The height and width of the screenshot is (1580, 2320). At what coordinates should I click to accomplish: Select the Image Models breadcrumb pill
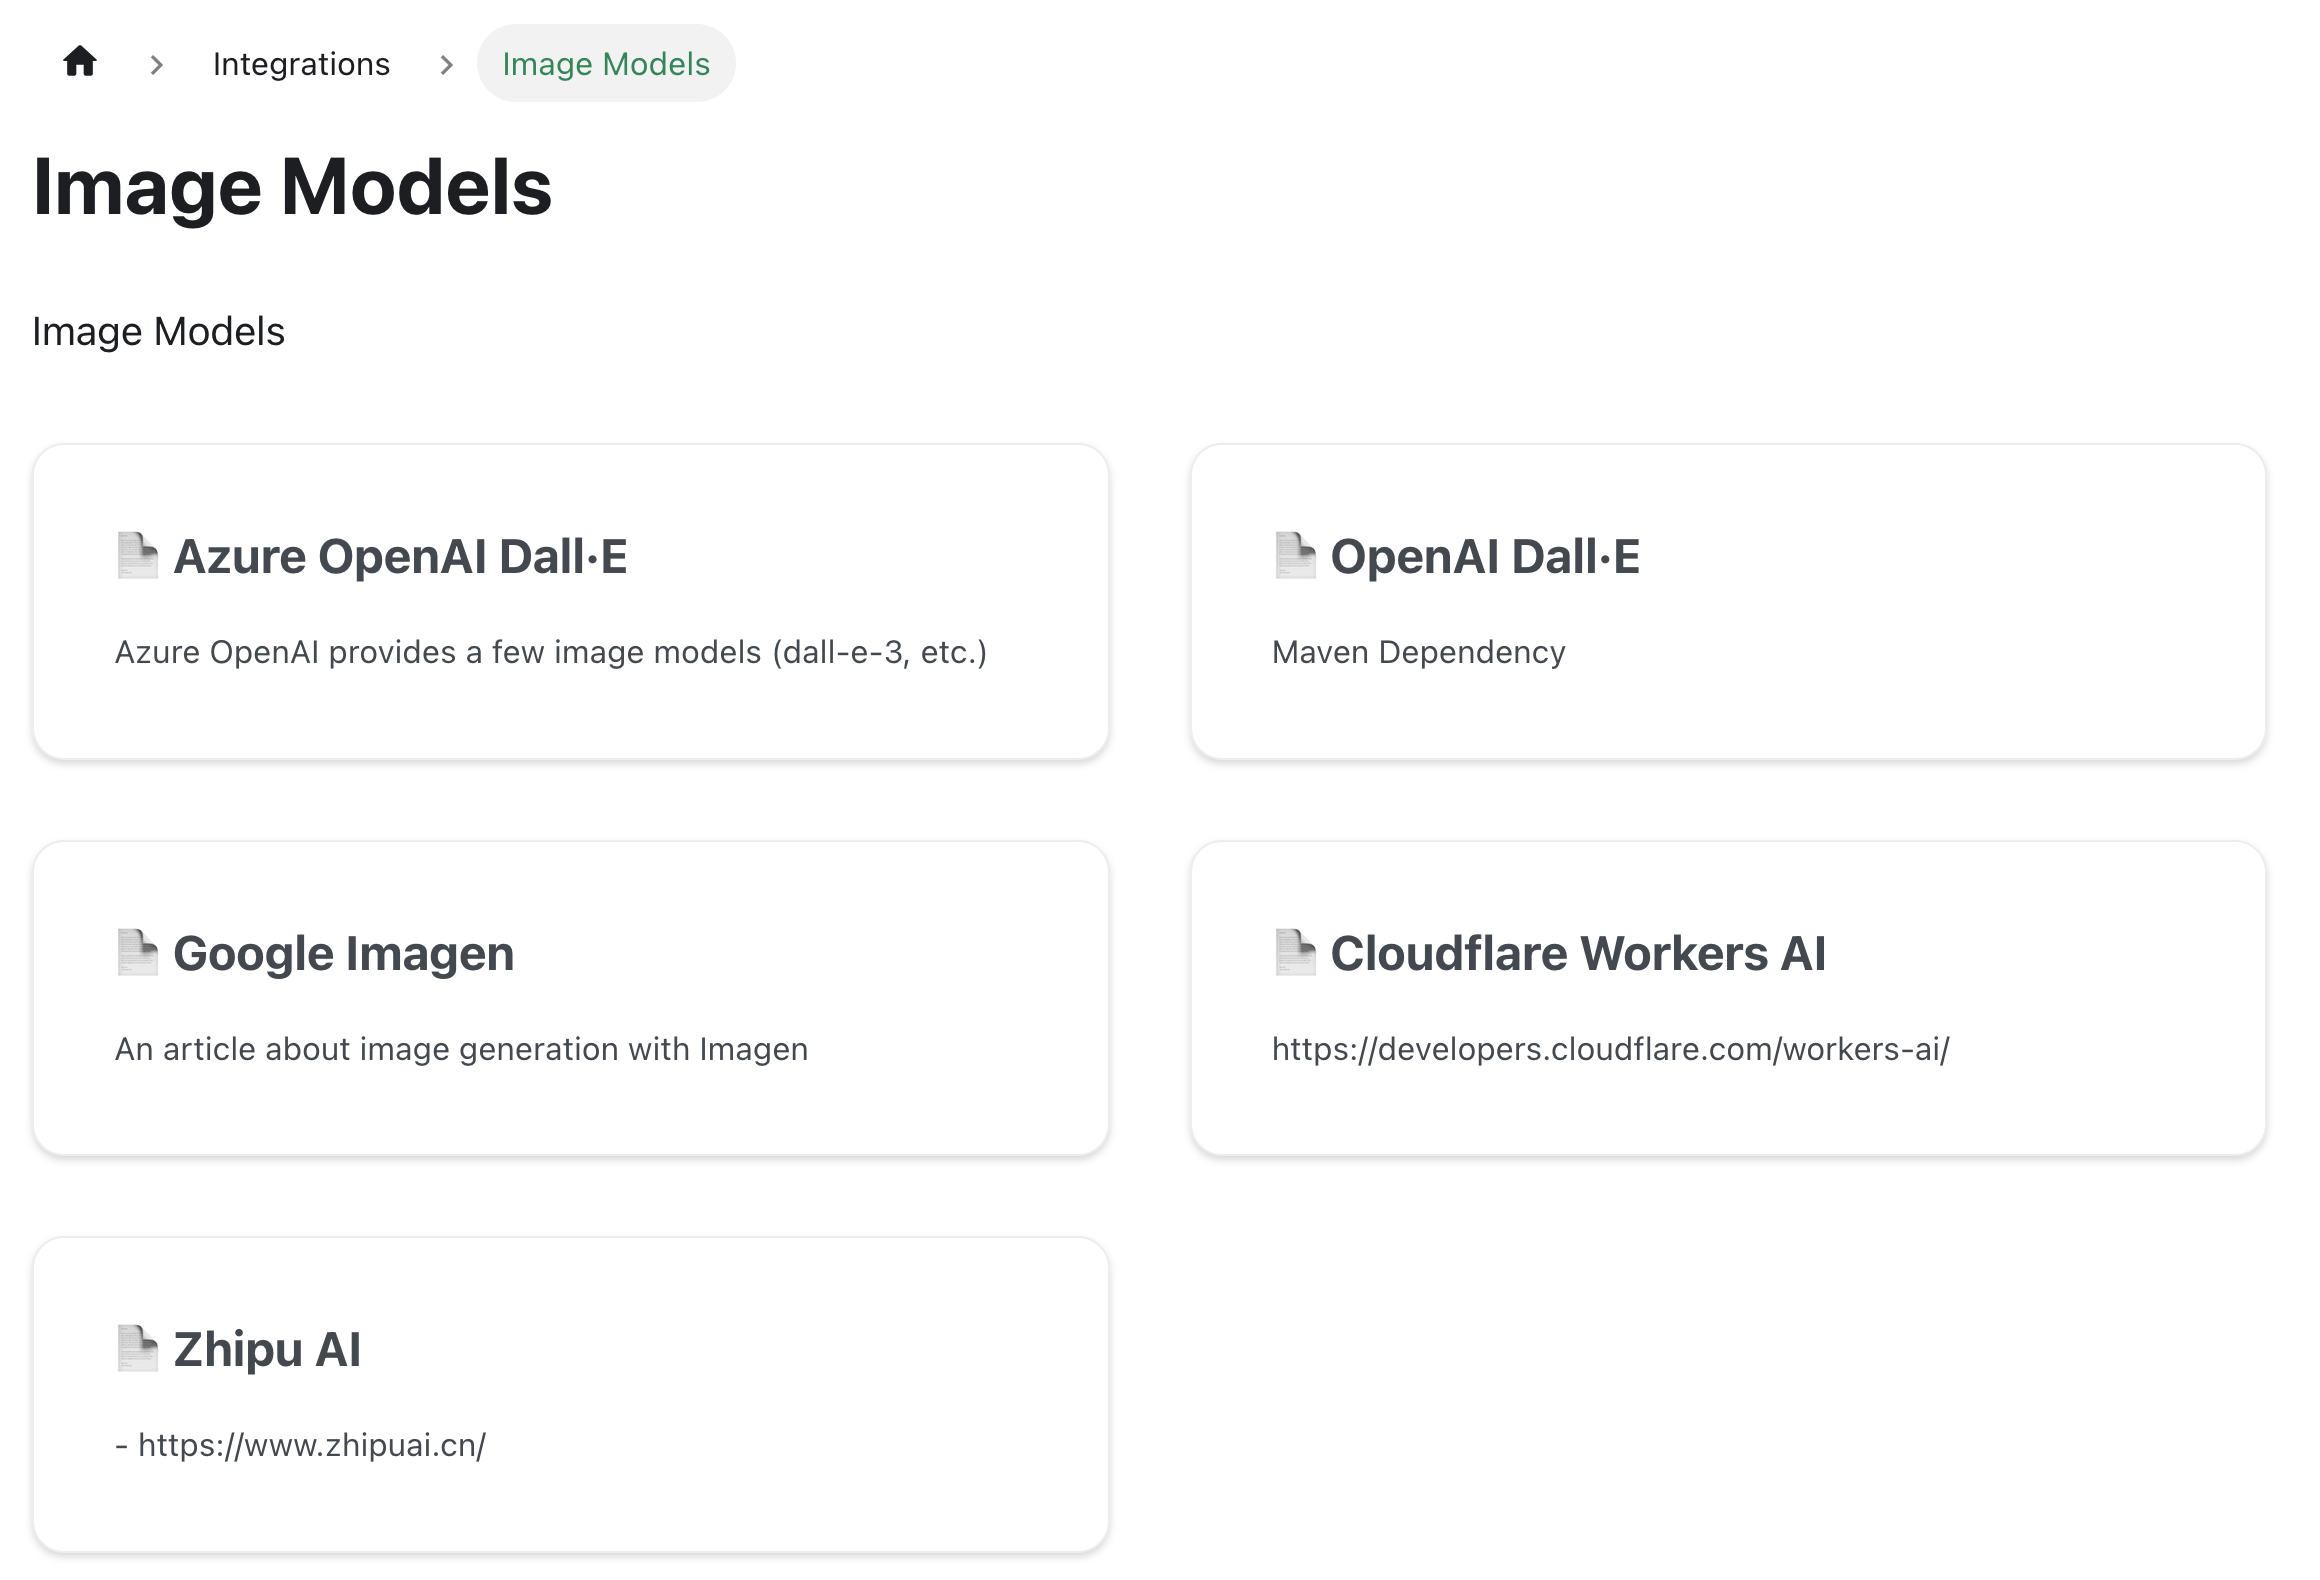606,64
